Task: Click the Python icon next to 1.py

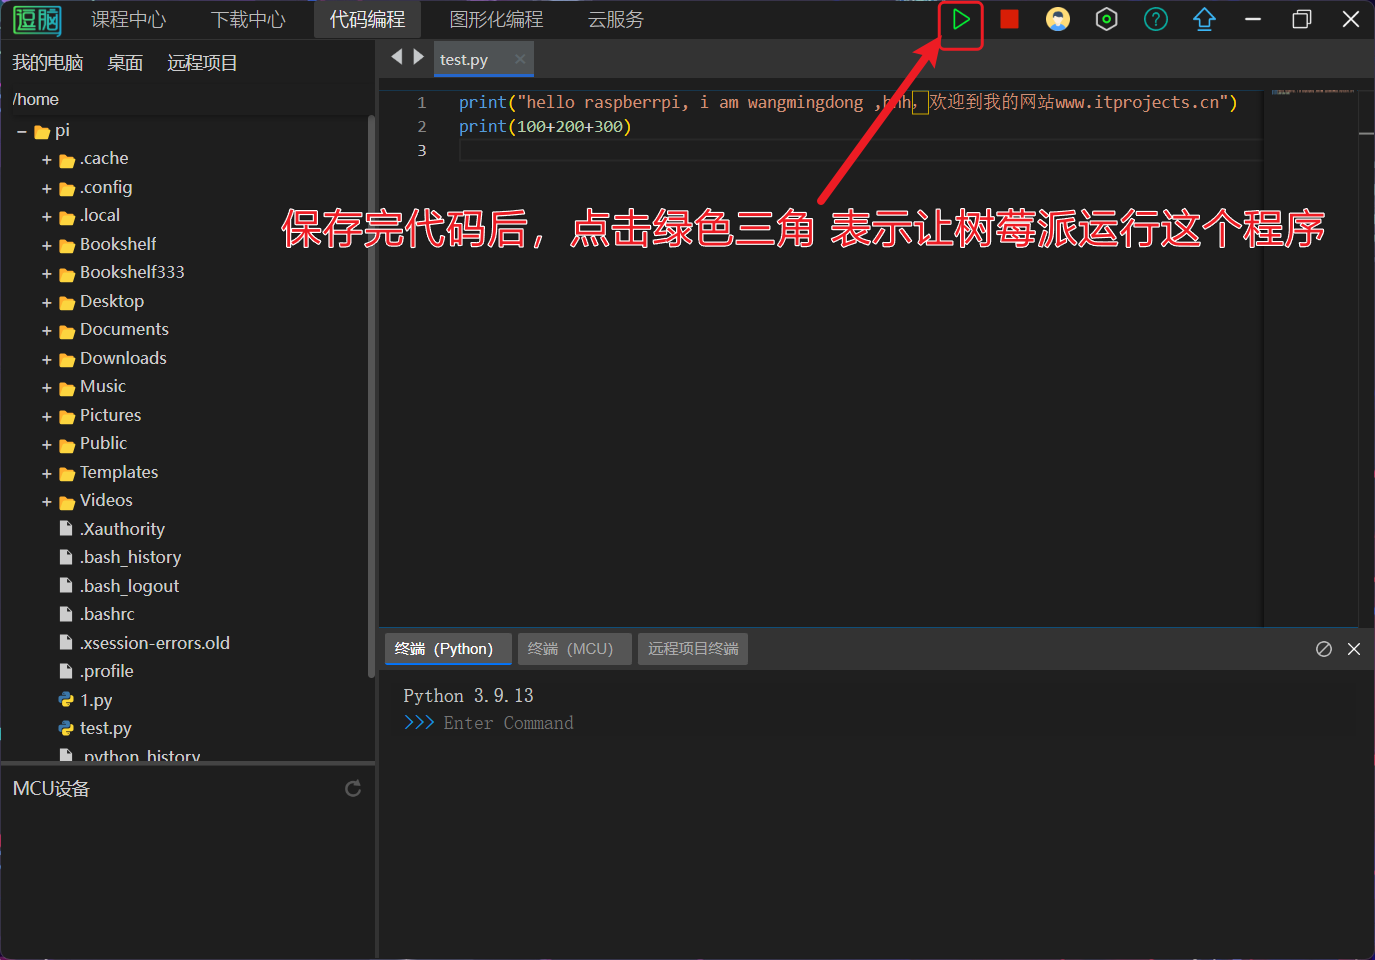Action: click(66, 700)
